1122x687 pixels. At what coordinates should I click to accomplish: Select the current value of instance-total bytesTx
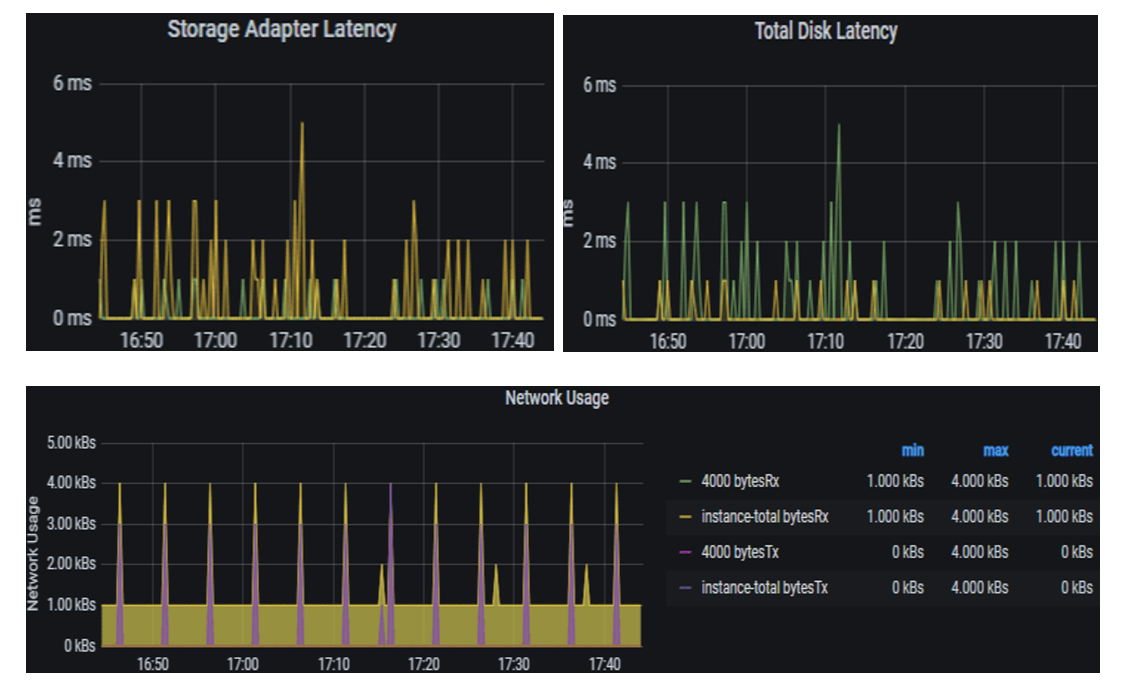(x=1077, y=588)
